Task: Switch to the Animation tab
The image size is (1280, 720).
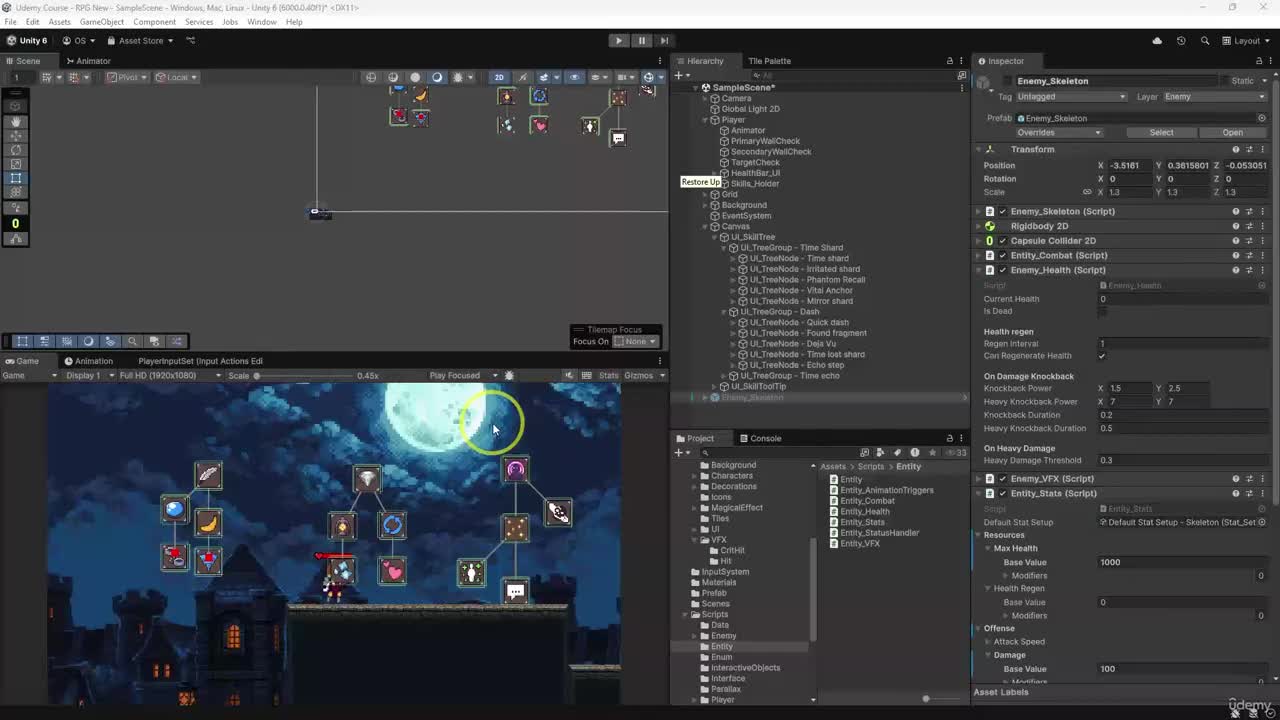Action: coord(88,361)
